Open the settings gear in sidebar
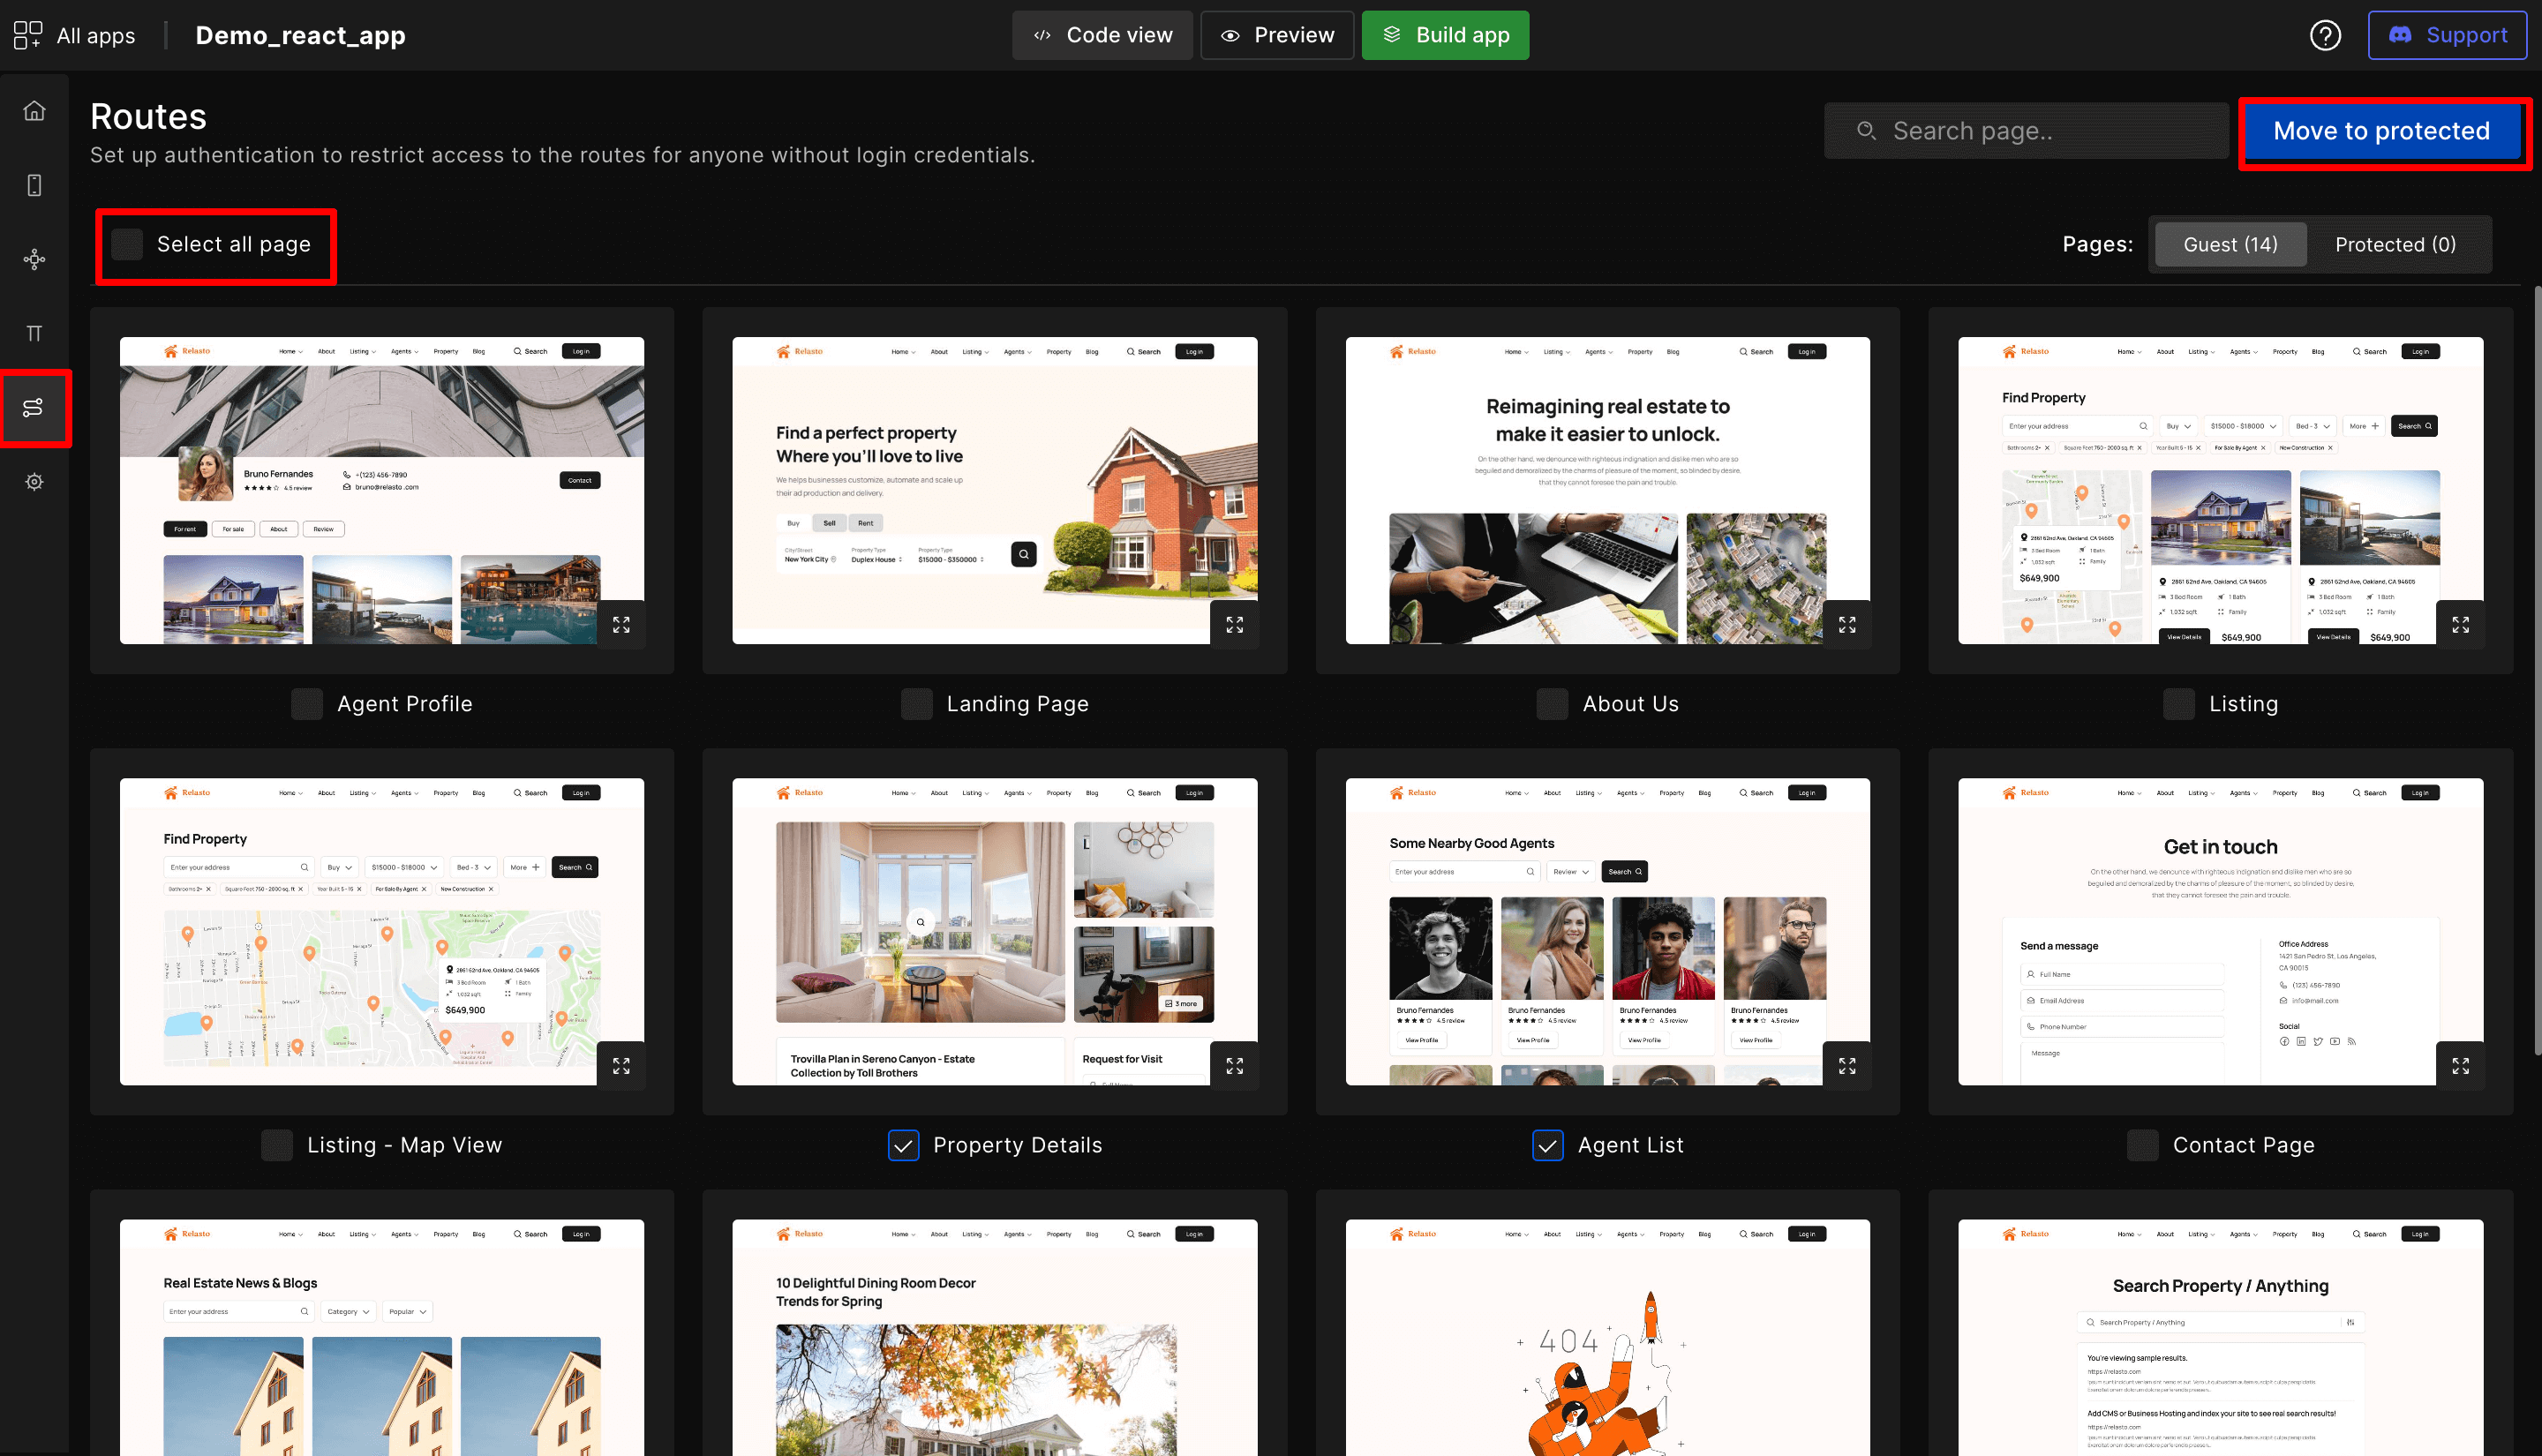Screen dimensions: 2542x1456 (34, 482)
